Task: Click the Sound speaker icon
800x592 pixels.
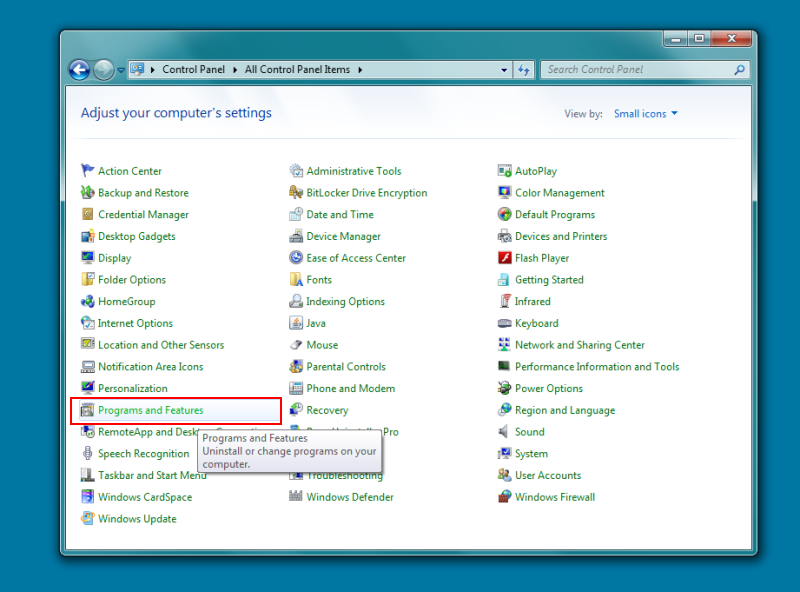Action: point(505,432)
